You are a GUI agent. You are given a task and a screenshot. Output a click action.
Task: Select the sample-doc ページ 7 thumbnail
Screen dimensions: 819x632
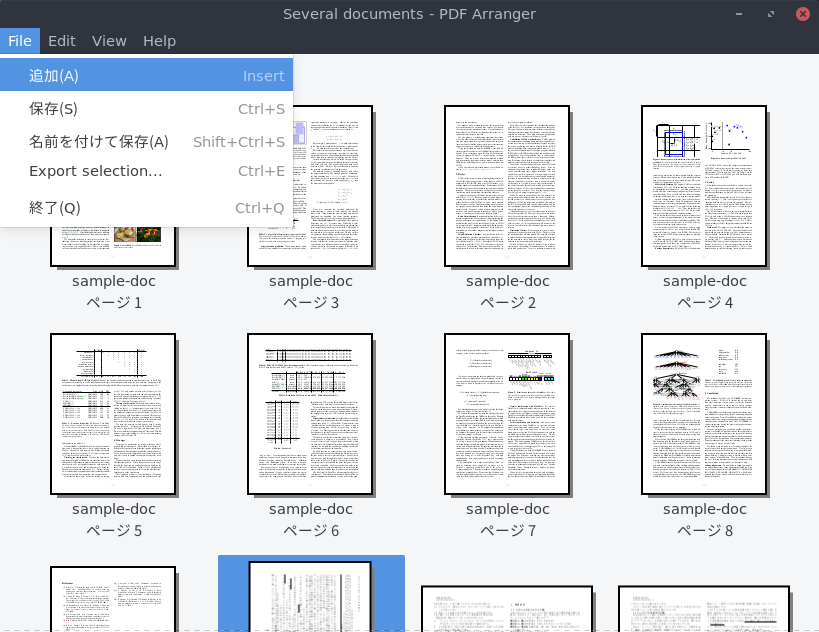coord(507,413)
